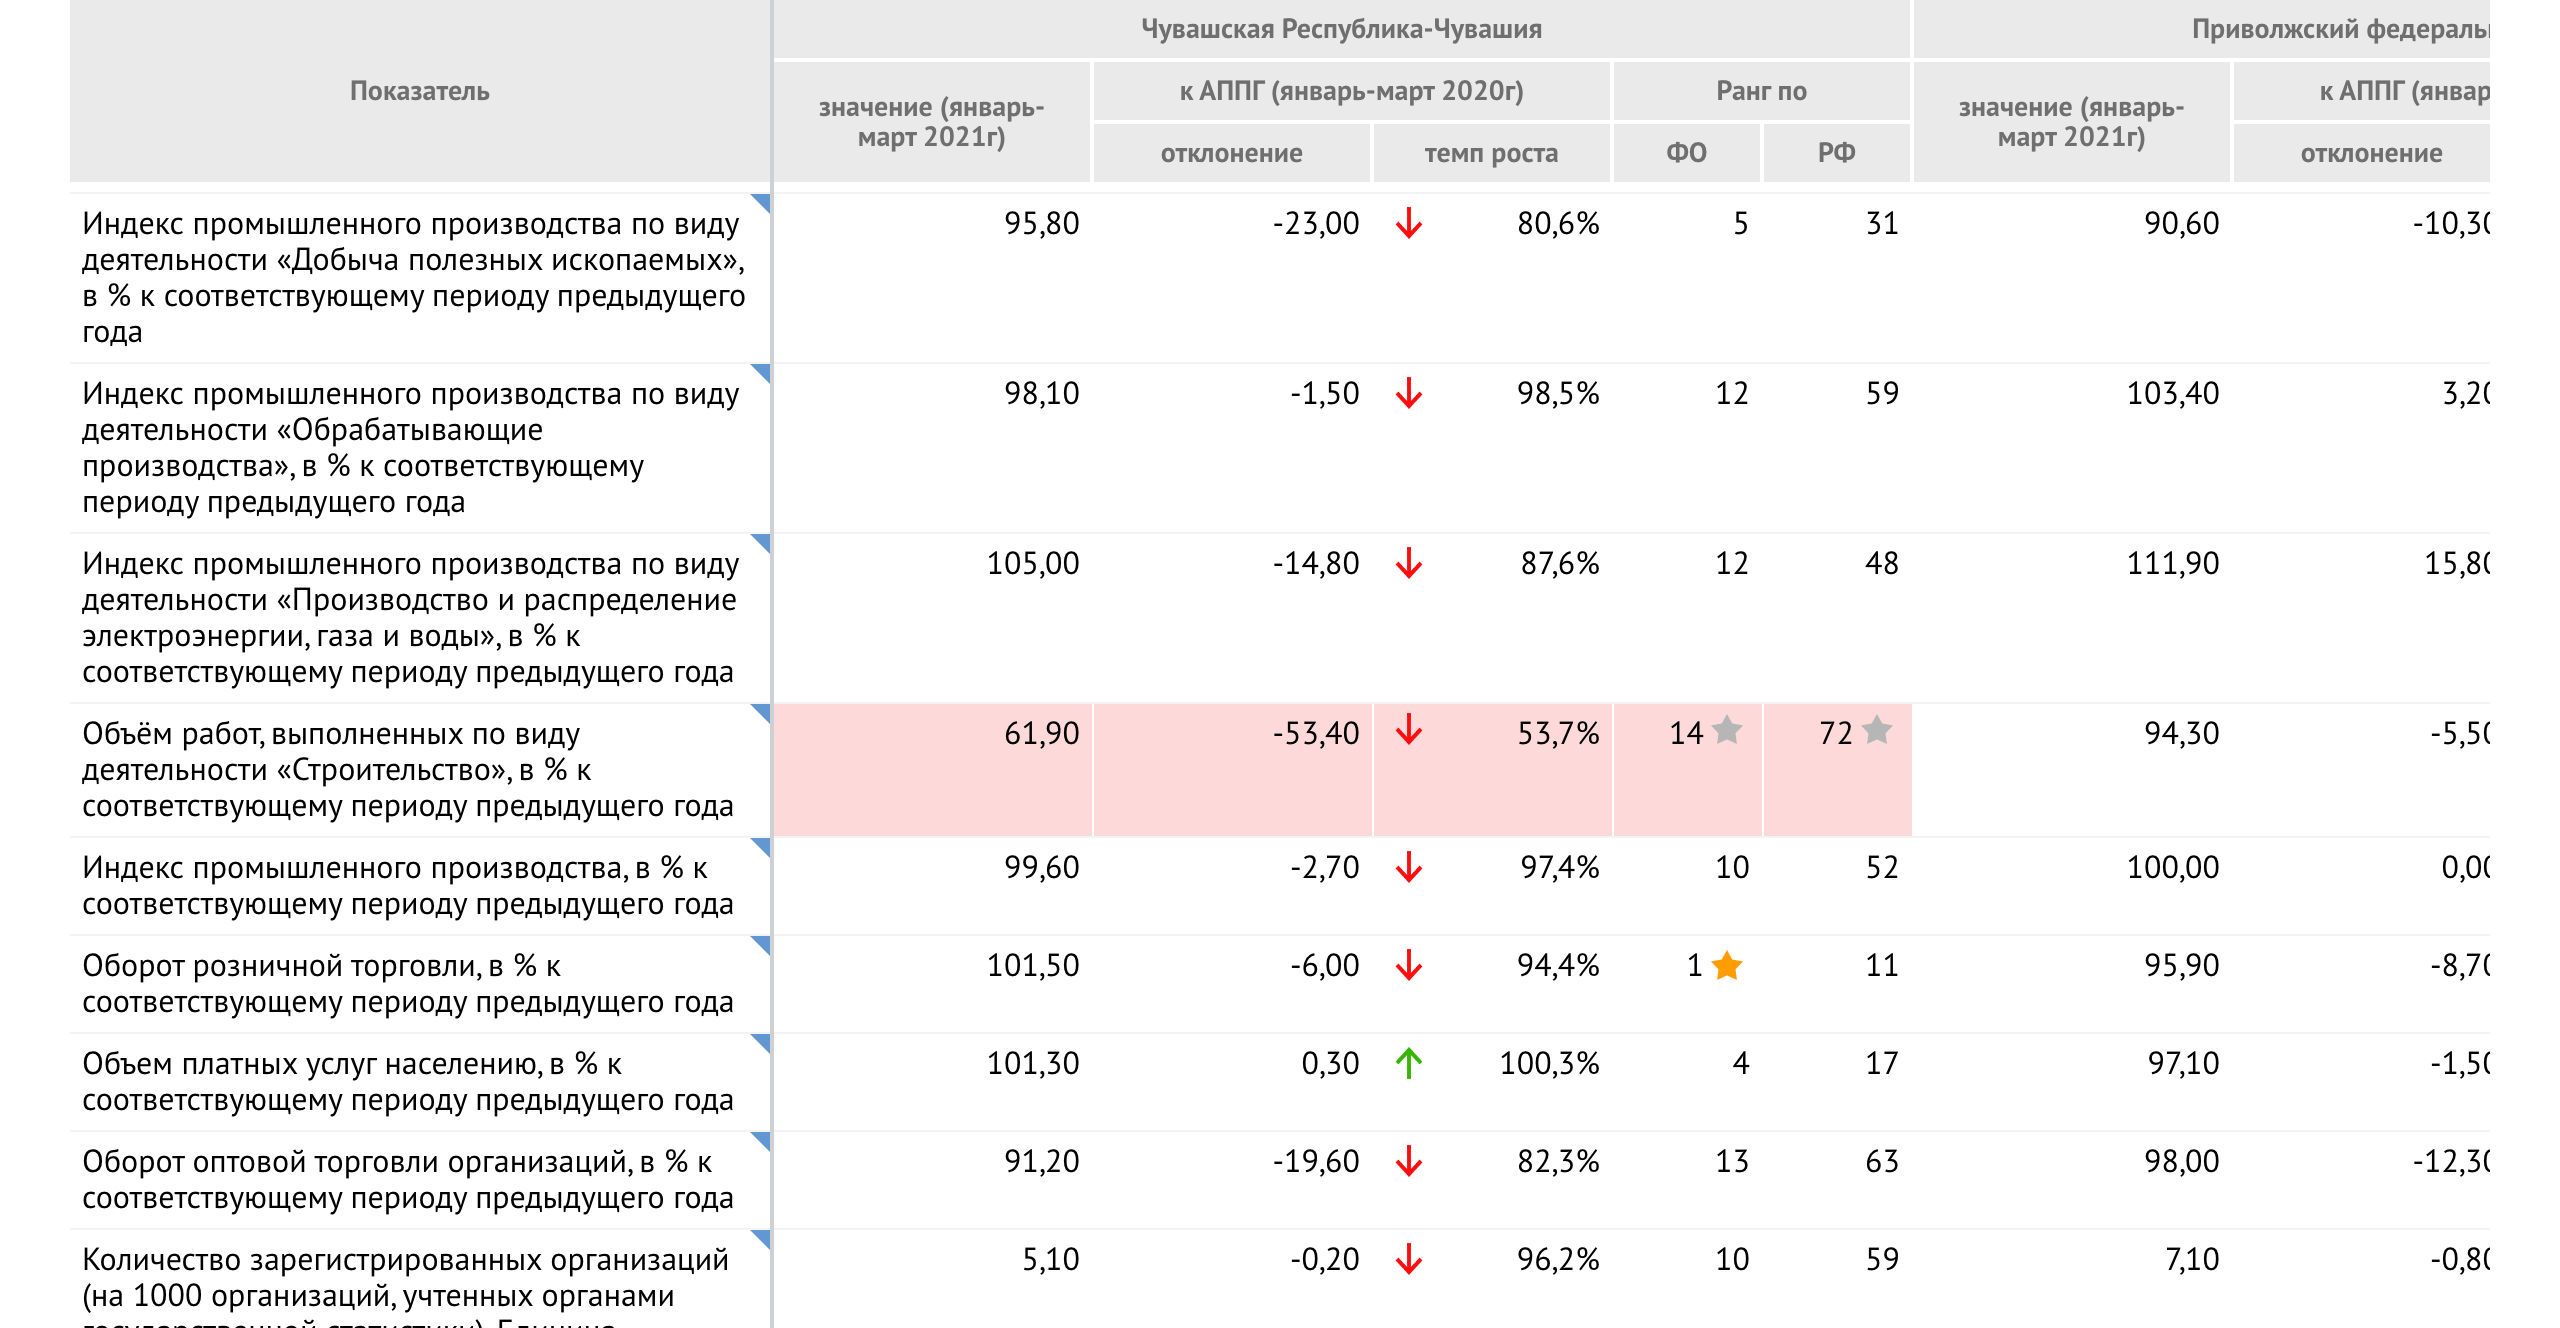Click growth rate 80,6% cell
The width and height of the screenshot is (2560, 1328).
(x=1492, y=277)
